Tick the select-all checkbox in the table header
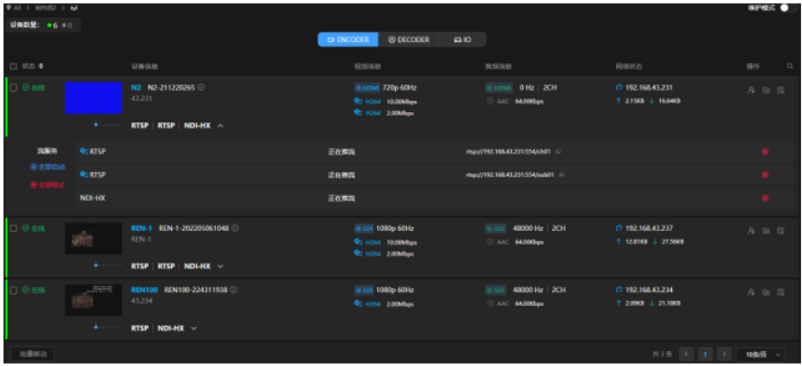The width and height of the screenshot is (802, 366). (14, 66)
